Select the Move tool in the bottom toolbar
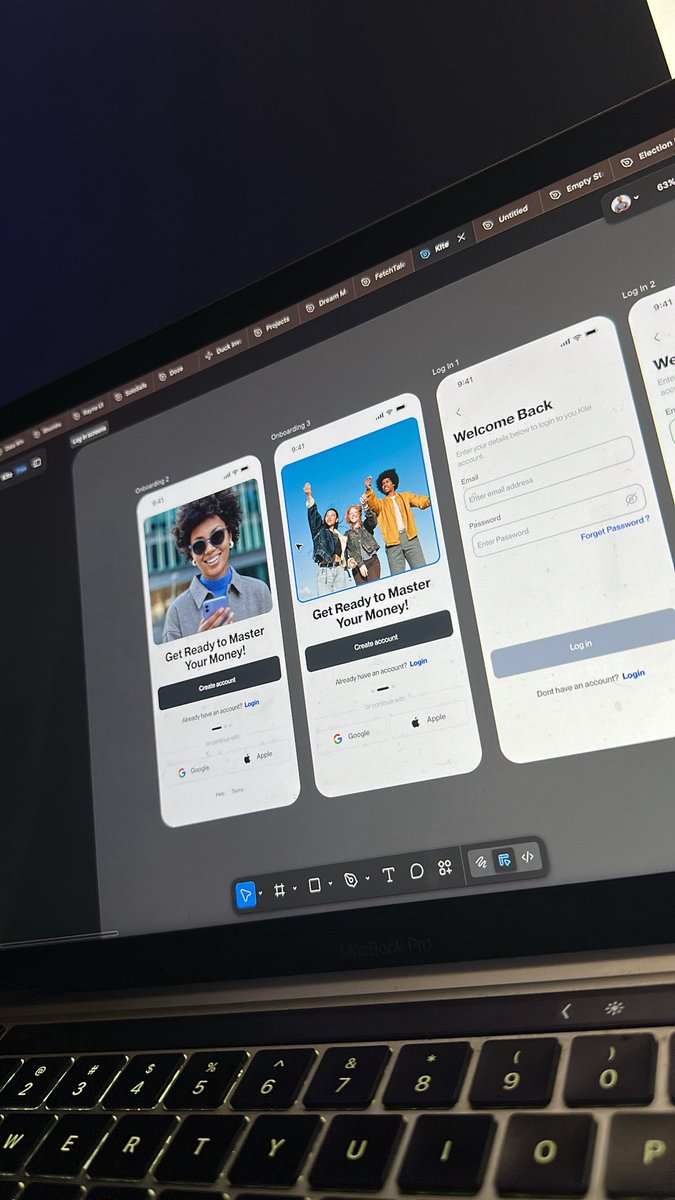 click(x=246, y=893)
